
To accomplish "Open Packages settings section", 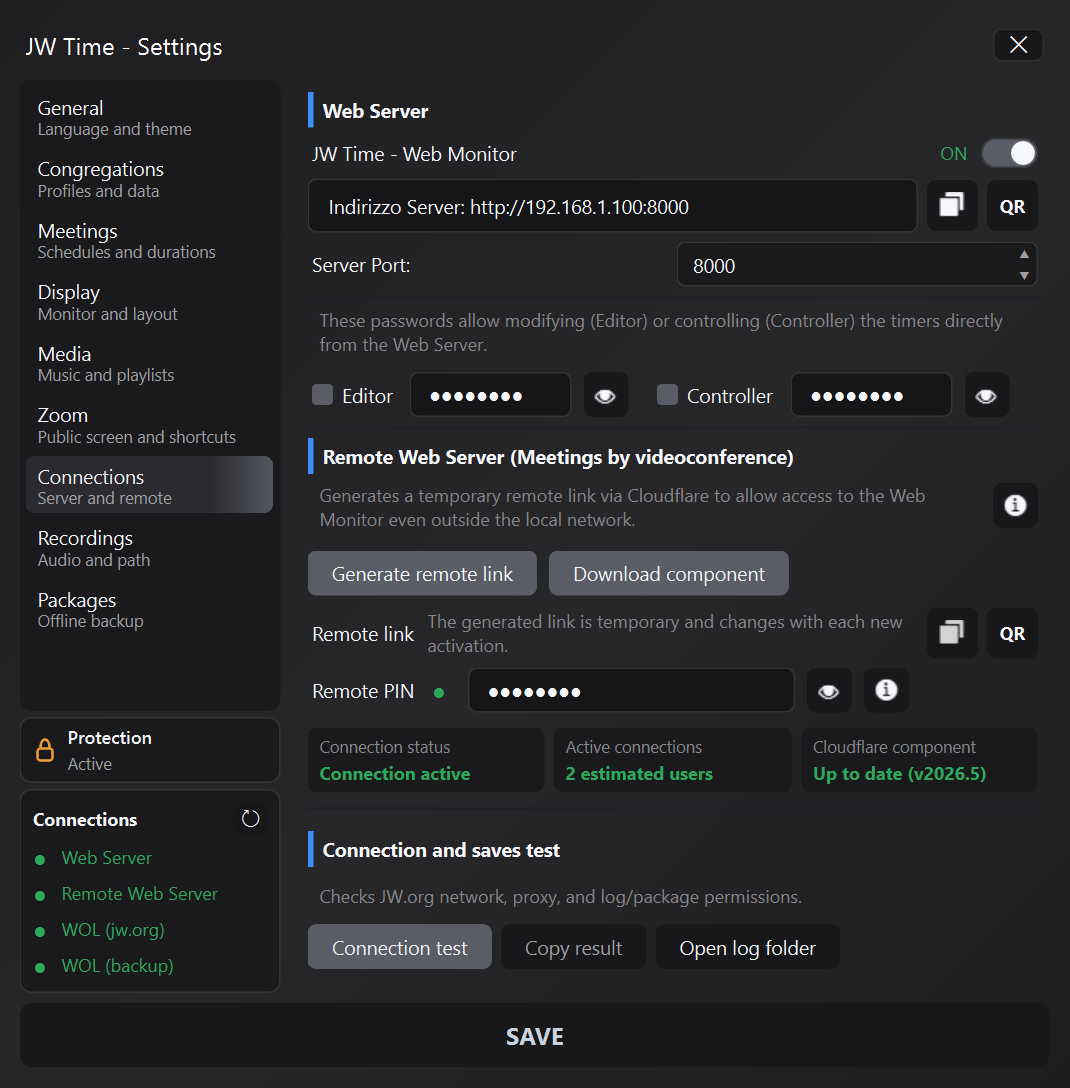I will pyautogui.click(x=149, y=610).
